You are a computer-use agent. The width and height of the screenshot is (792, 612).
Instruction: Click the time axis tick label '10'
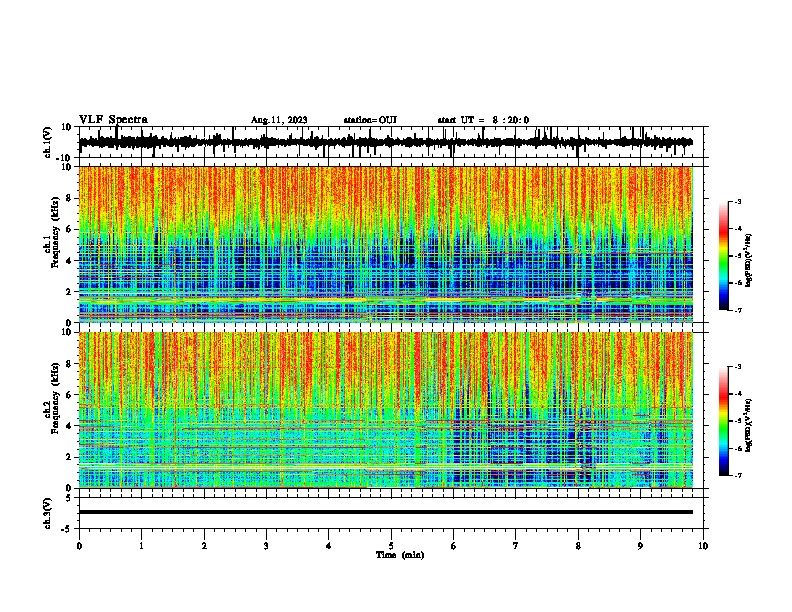(x=703, y=546)
